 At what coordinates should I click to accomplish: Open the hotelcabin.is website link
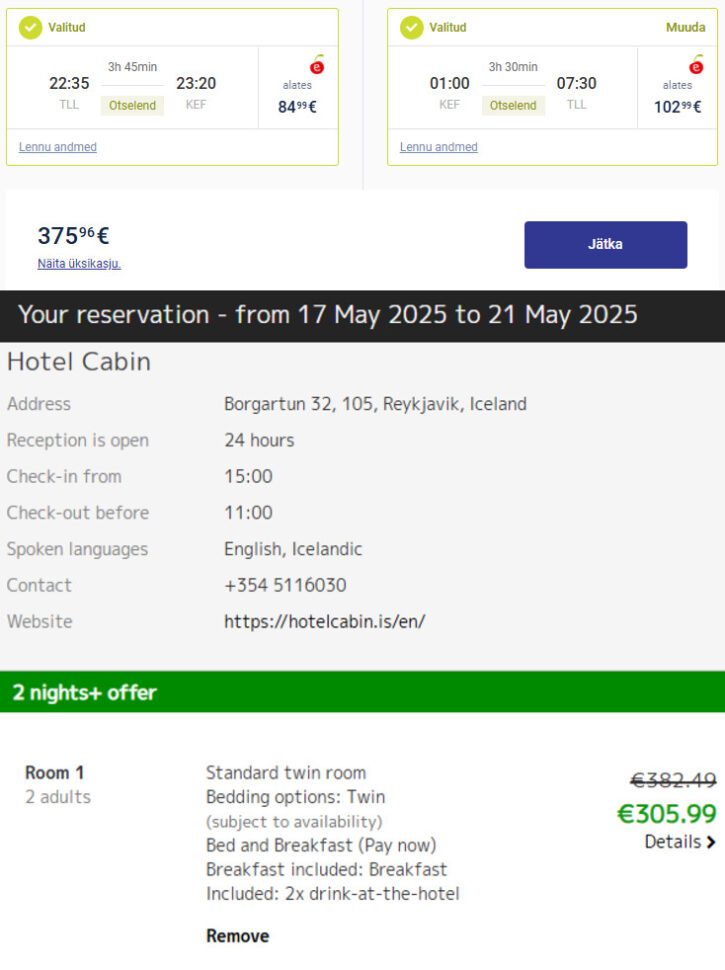coord(325,621)
